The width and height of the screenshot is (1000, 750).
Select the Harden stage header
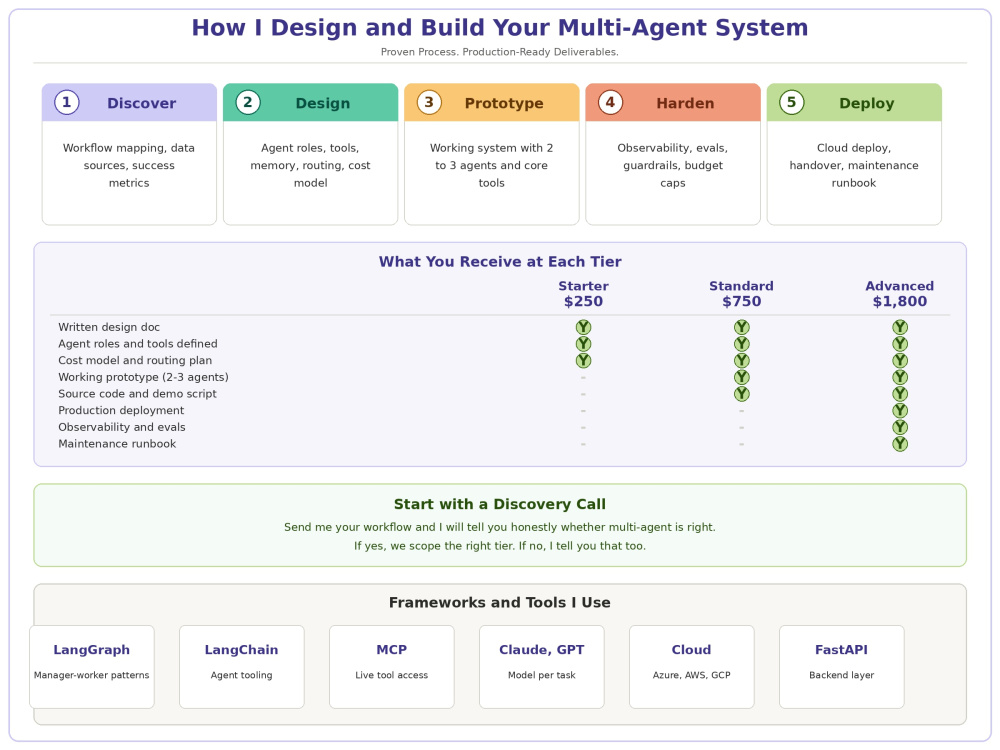(x=673, y=102)
